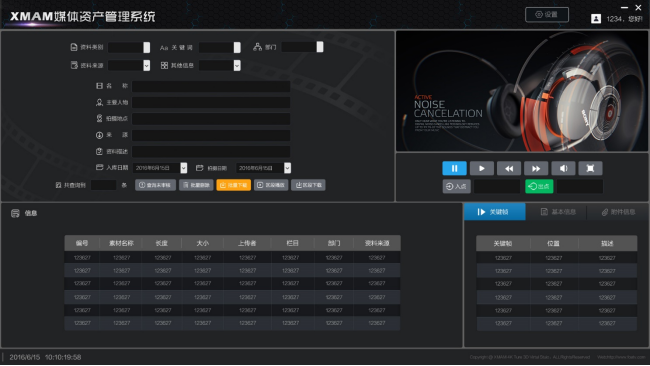Pause the video with the blue pause button
650x366 pixels.
(454, 168)
